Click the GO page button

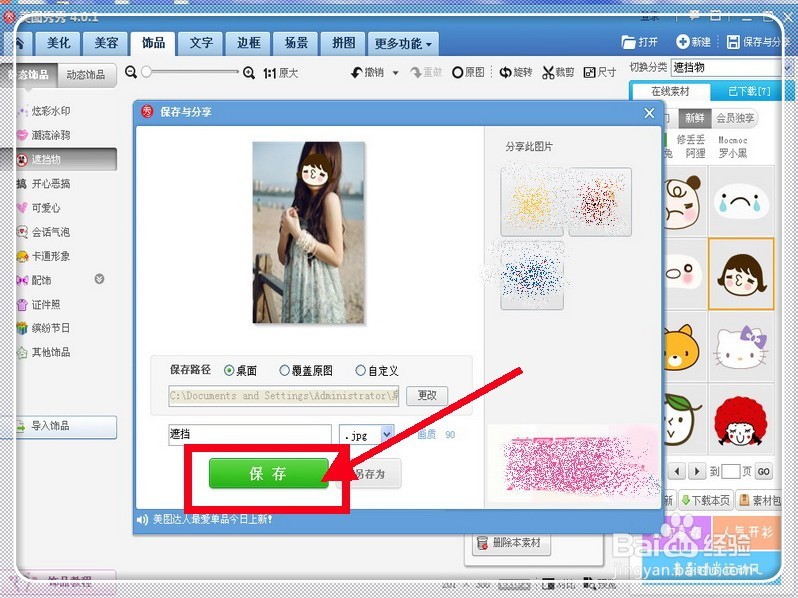(x=763, y=471)
